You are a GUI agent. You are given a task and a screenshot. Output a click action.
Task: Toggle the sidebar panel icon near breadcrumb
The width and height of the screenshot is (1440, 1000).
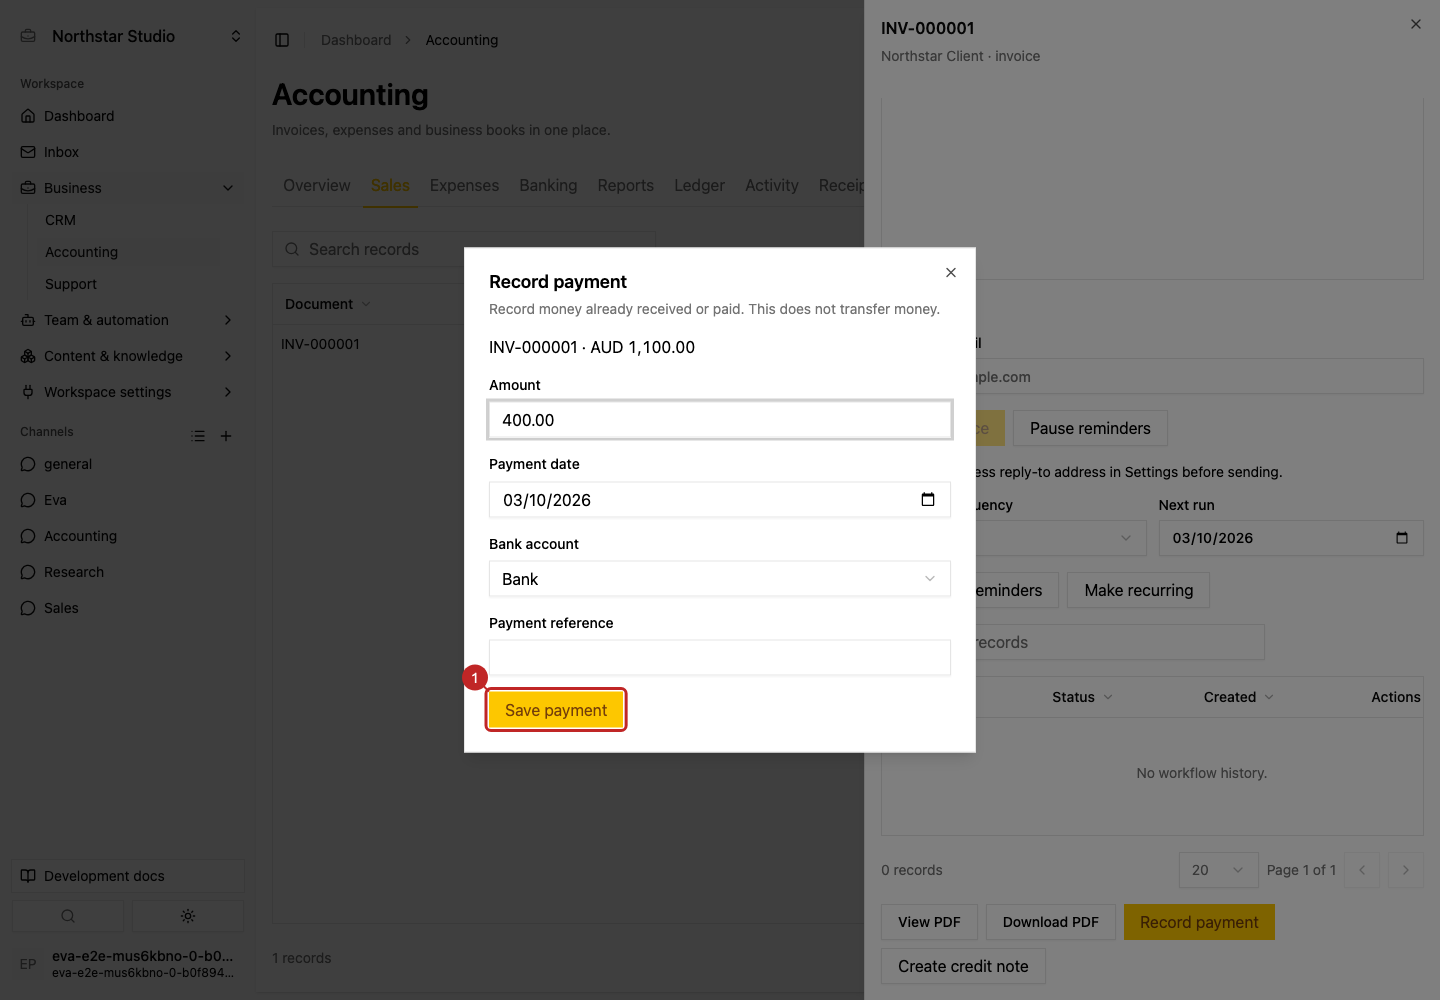pos(282,40)
